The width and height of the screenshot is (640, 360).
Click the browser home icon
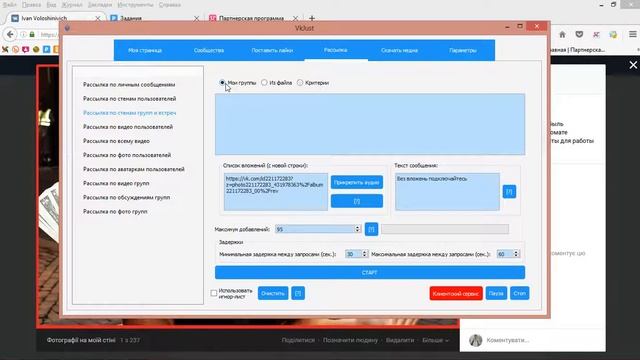pyautogui.click(x=562, y=35)
